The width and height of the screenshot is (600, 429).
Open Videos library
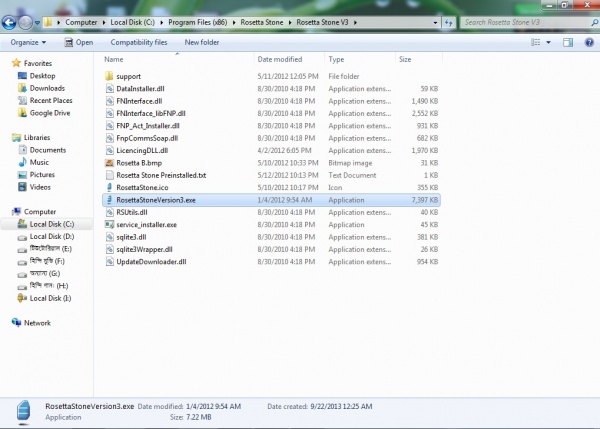coord(40,187)
